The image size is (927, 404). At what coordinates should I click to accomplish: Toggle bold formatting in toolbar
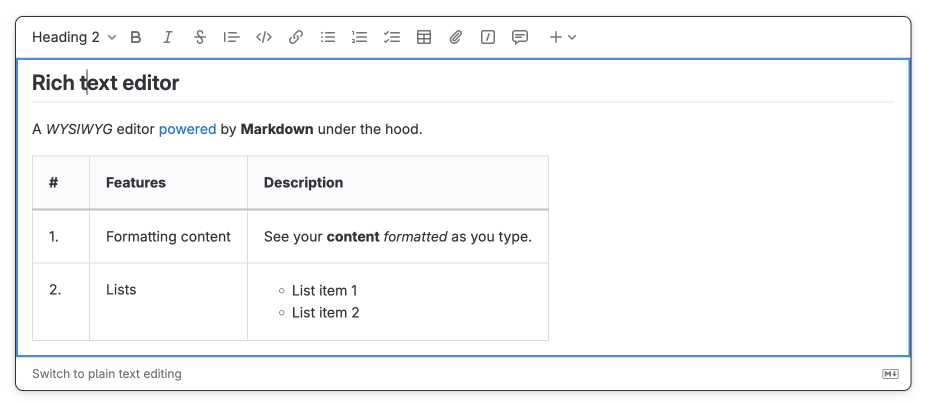(136, 38)
